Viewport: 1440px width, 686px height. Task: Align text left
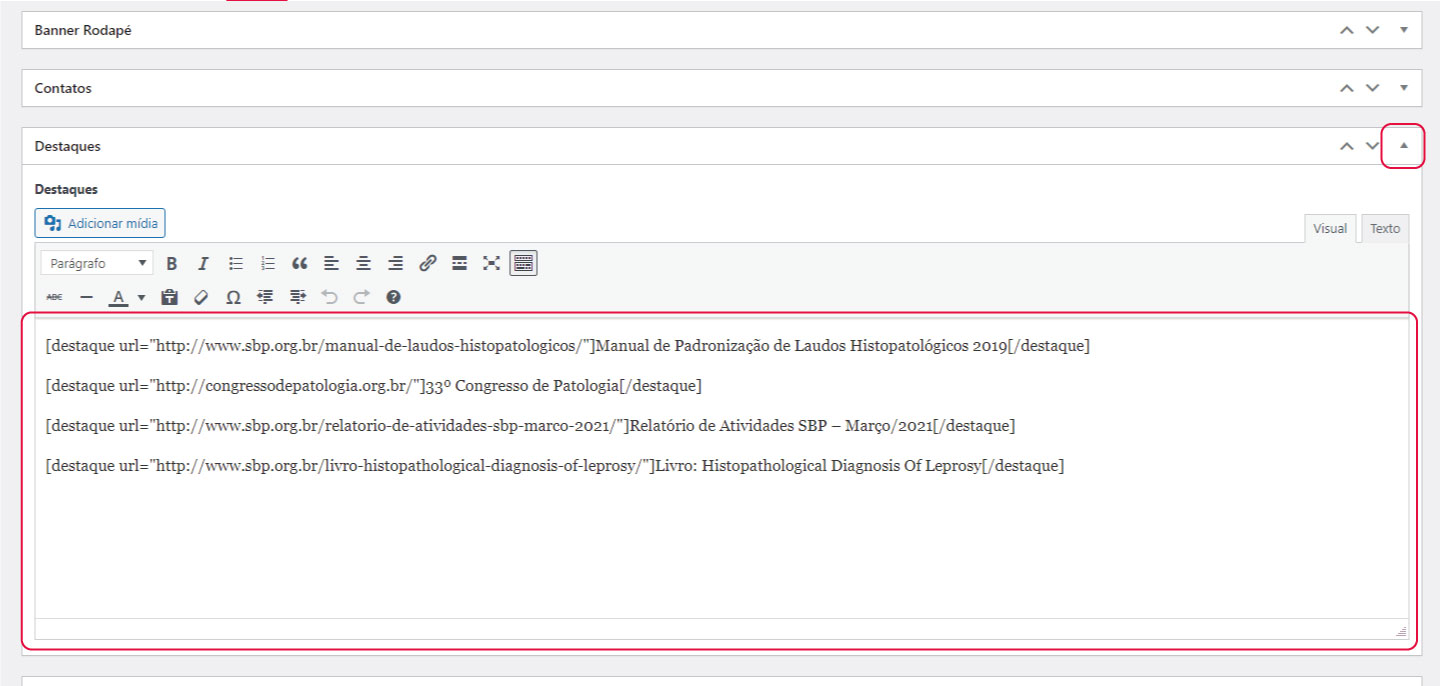pos(332,264)
